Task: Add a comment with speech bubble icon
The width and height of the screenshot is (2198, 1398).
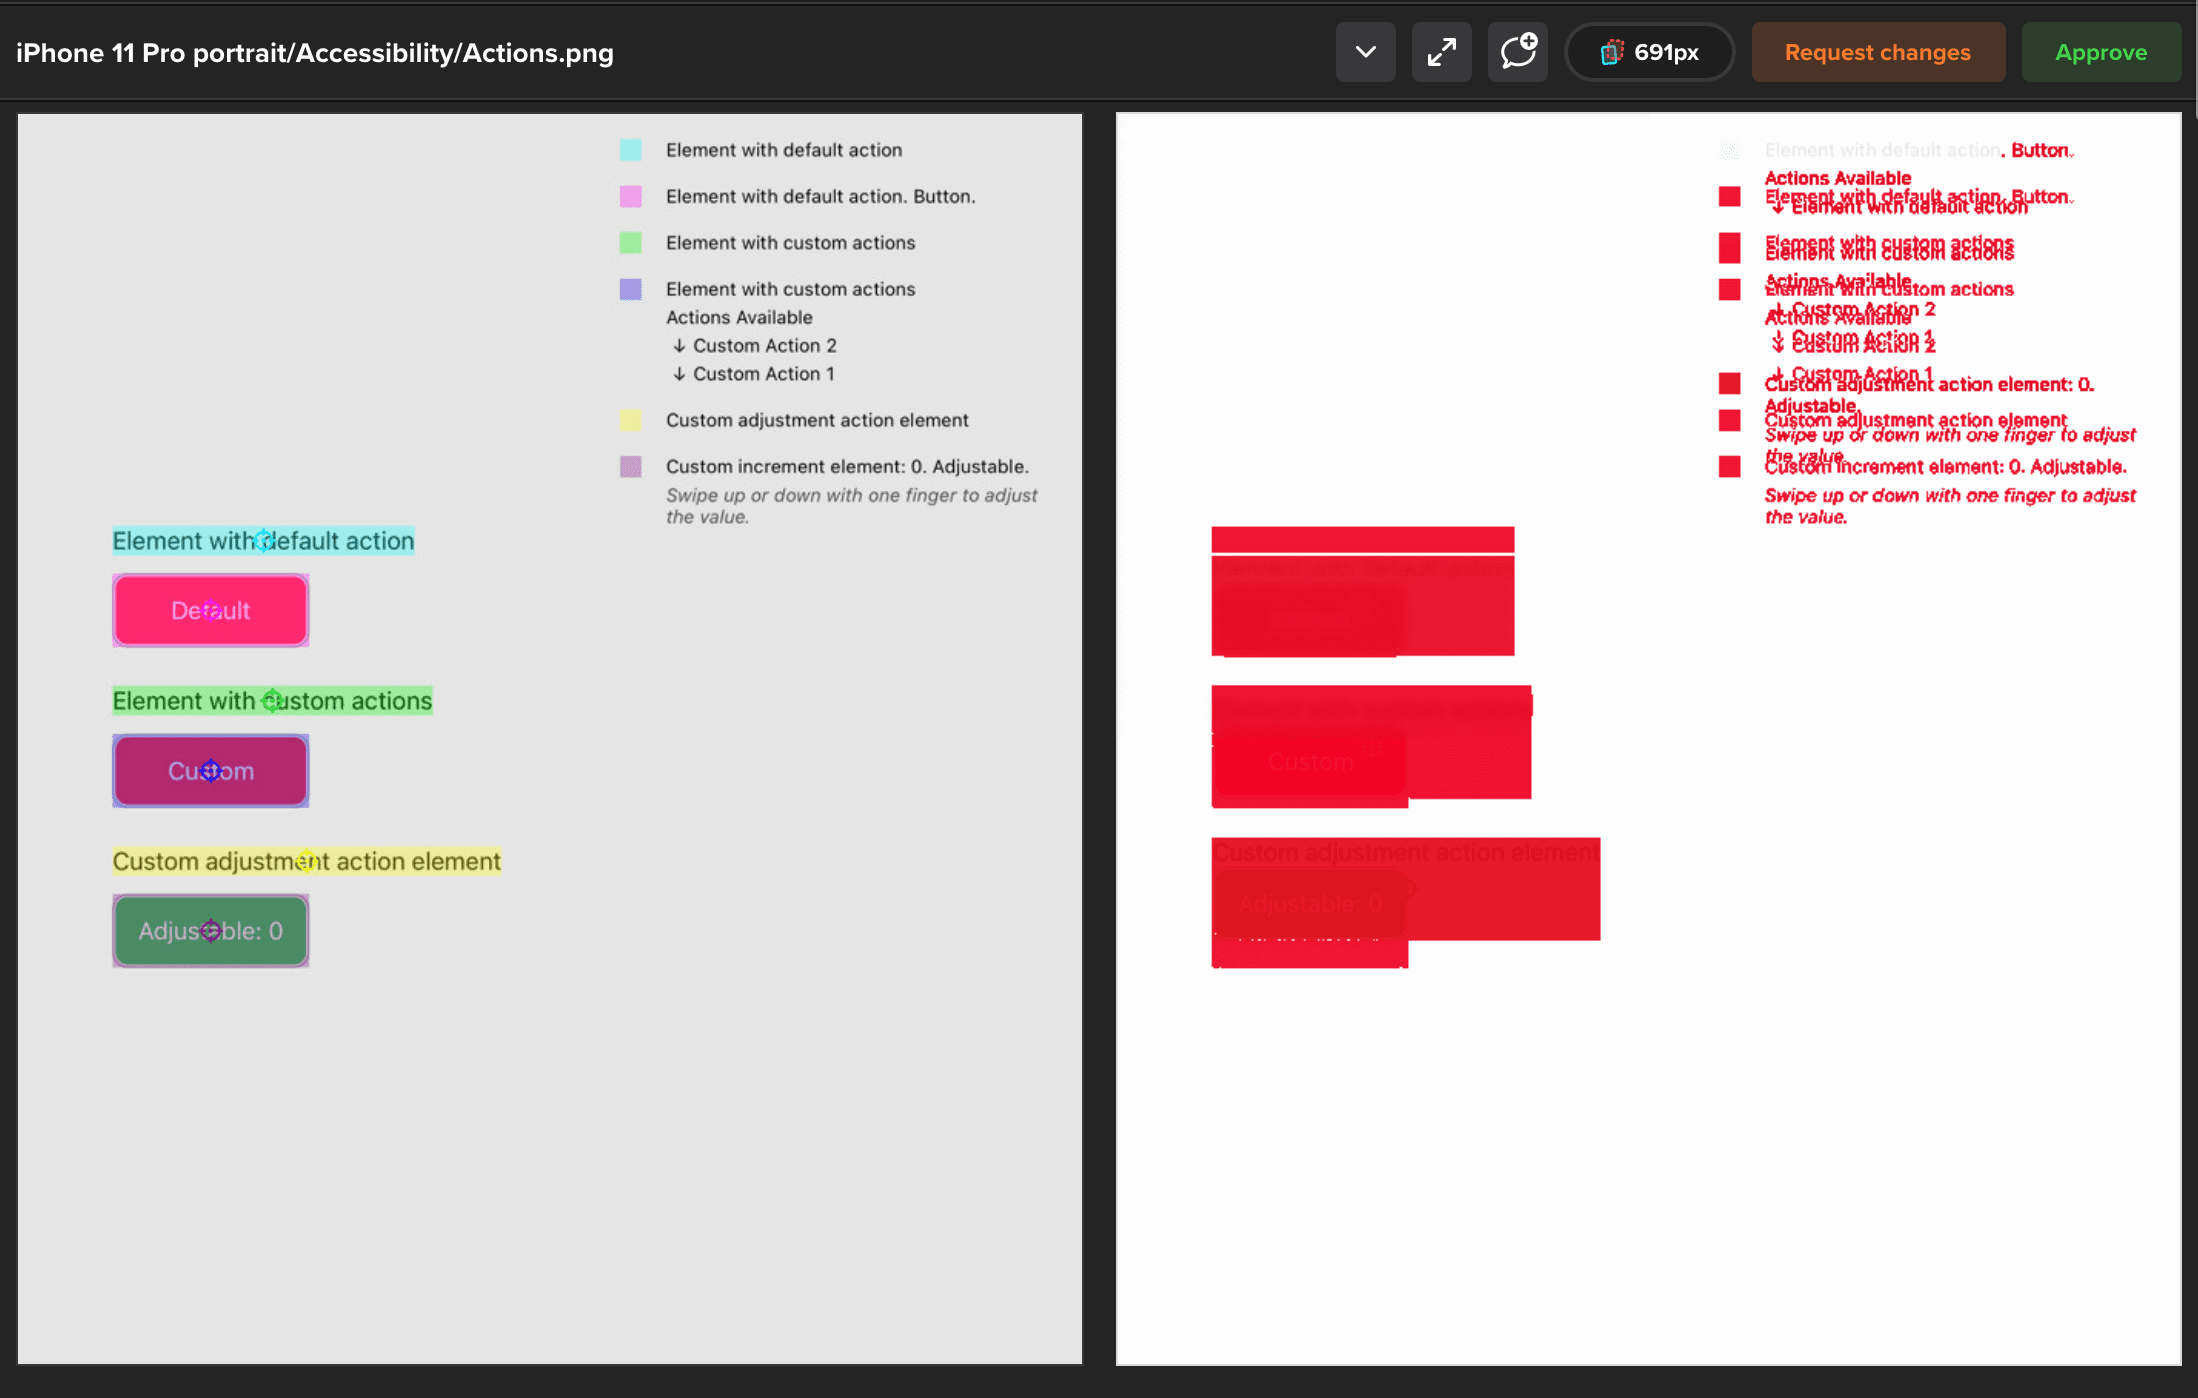Action: coord(1517,52)
